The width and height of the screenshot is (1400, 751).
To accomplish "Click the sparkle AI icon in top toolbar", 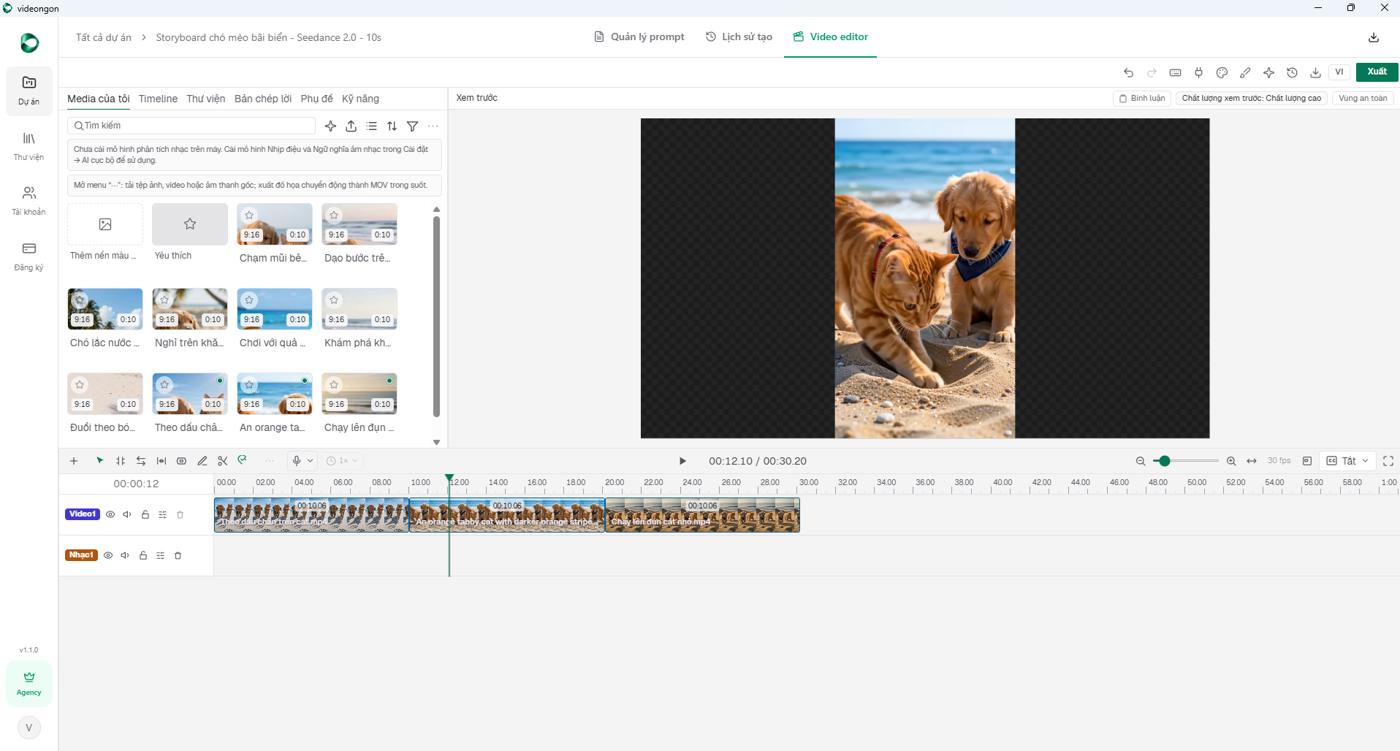I will (1269, 72).
